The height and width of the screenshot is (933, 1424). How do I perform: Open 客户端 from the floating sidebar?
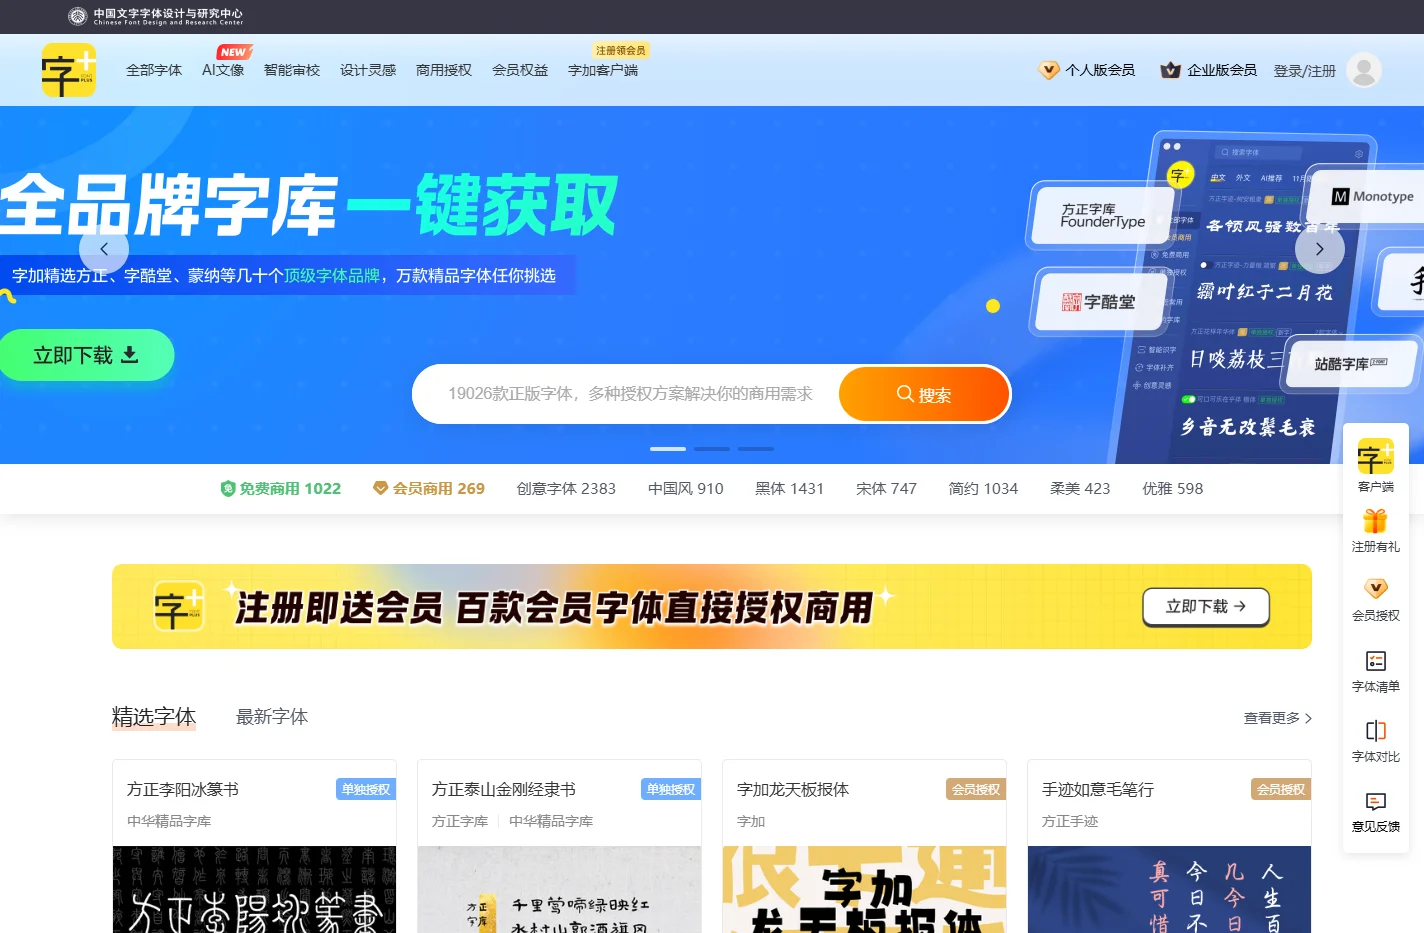pos(1376,465)
